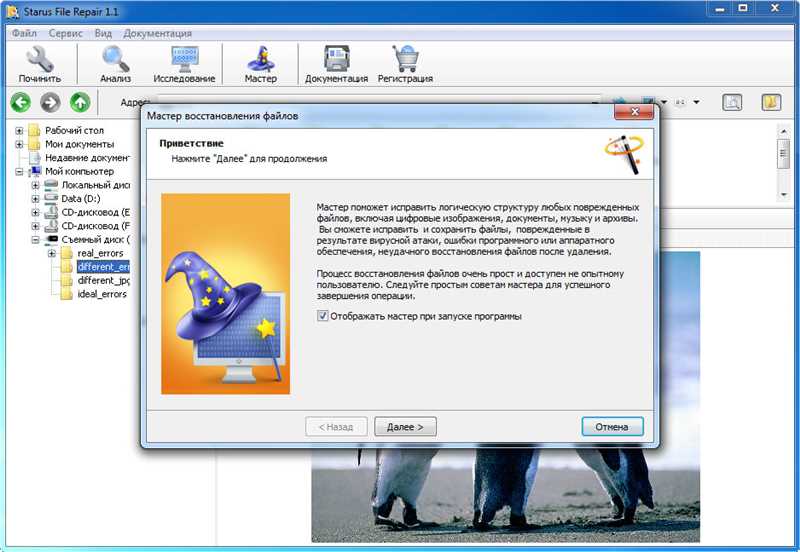This screenshot has width=800, height=552.
Task: Open the Вид menu
Action: [x=103, y=33]
